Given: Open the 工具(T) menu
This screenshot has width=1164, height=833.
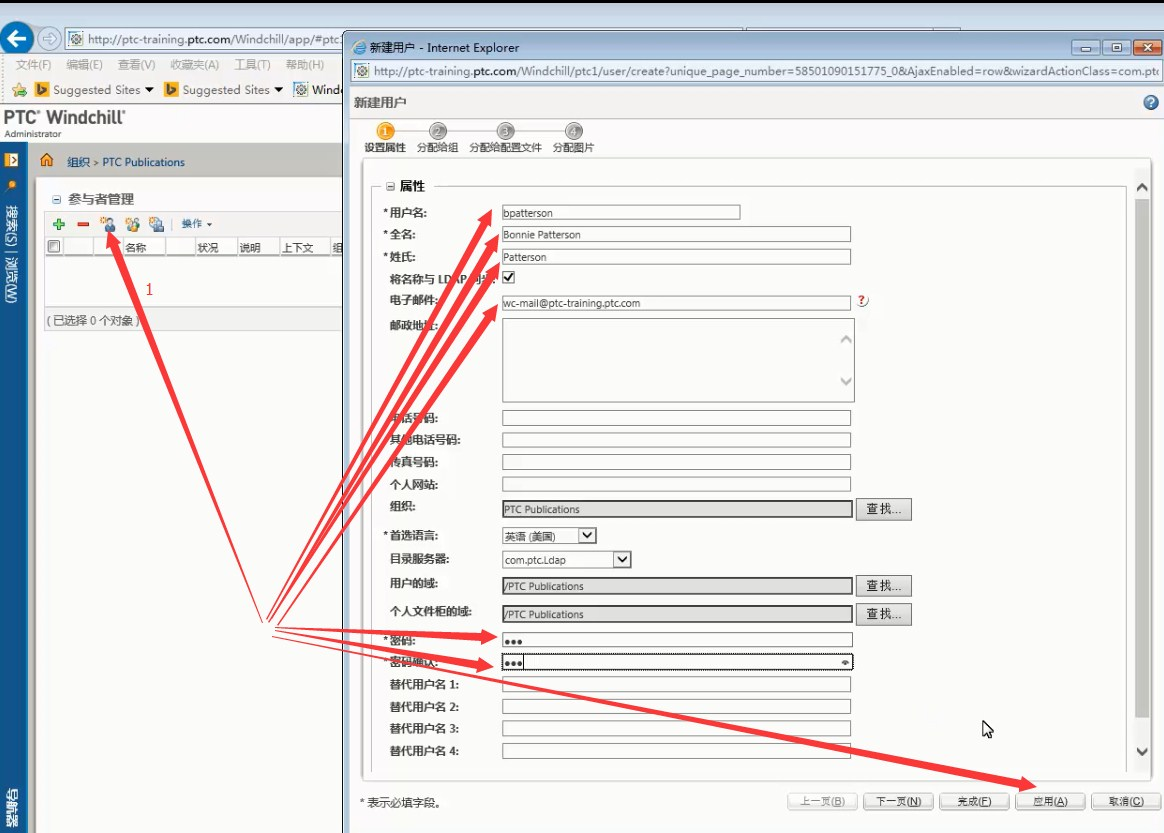Looking at the screenshot, I should (x=252, y=65).
